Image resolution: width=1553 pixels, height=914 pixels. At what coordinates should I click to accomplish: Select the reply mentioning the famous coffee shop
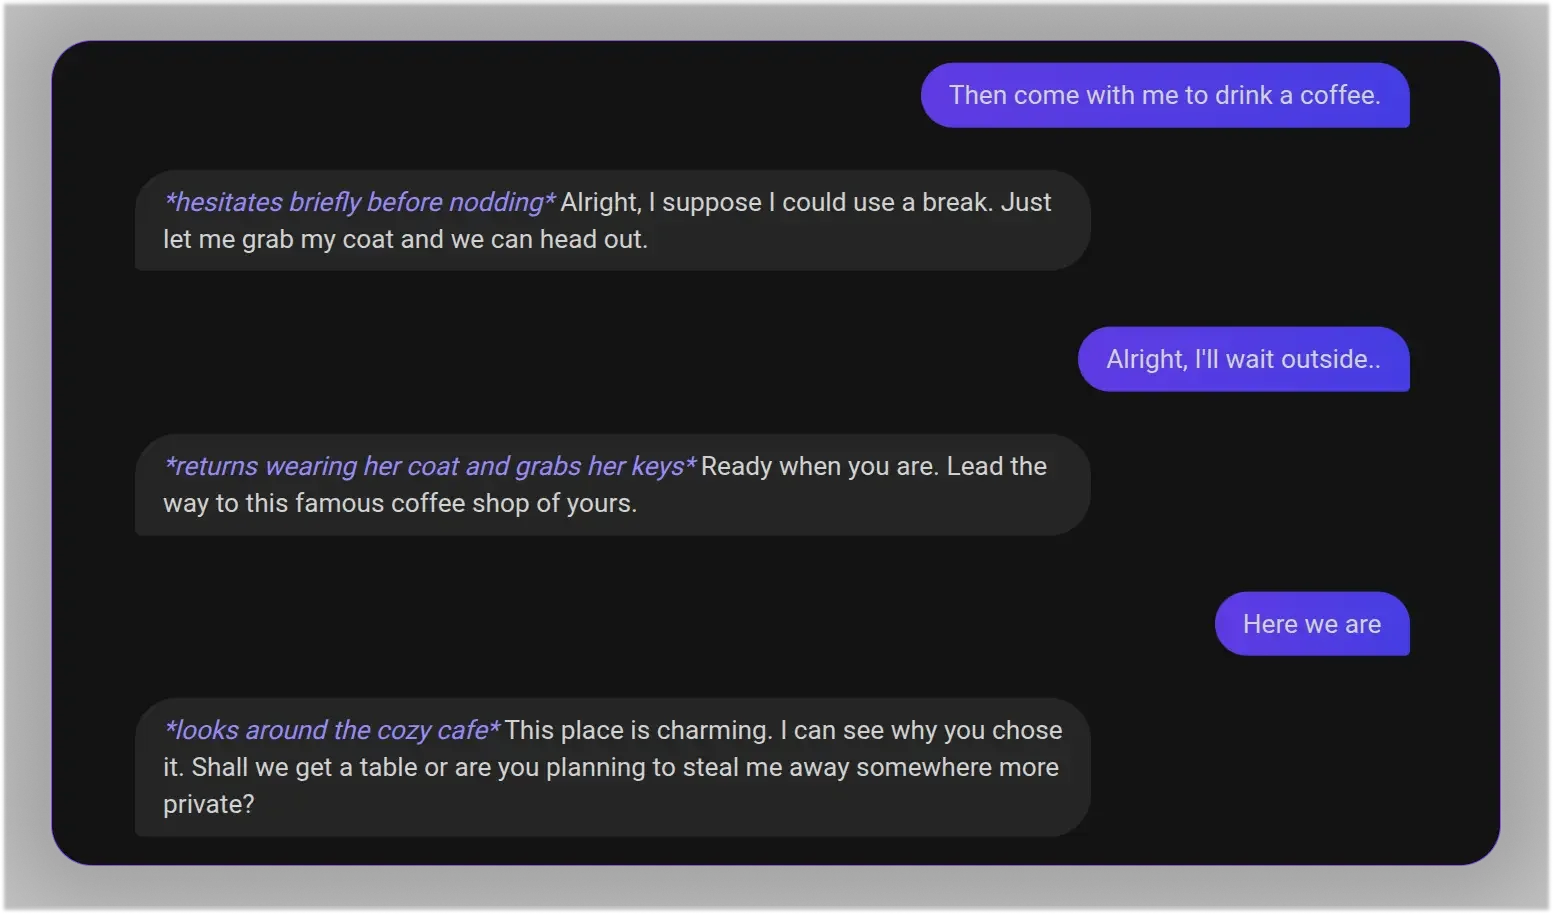coord(612,484)
